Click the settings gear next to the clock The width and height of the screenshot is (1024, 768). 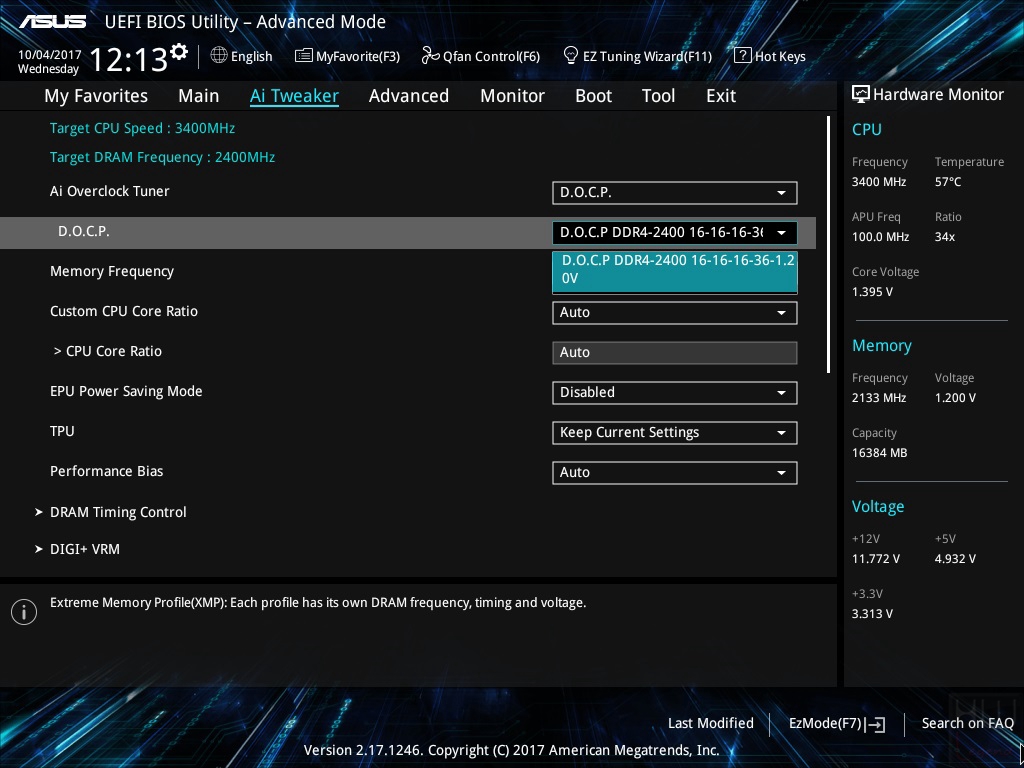[179, 52]
